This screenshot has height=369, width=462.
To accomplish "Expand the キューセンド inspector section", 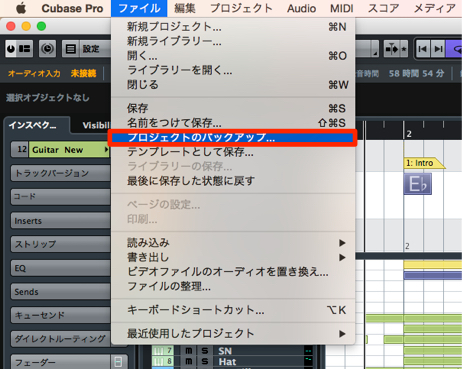I will click(61, 315).
